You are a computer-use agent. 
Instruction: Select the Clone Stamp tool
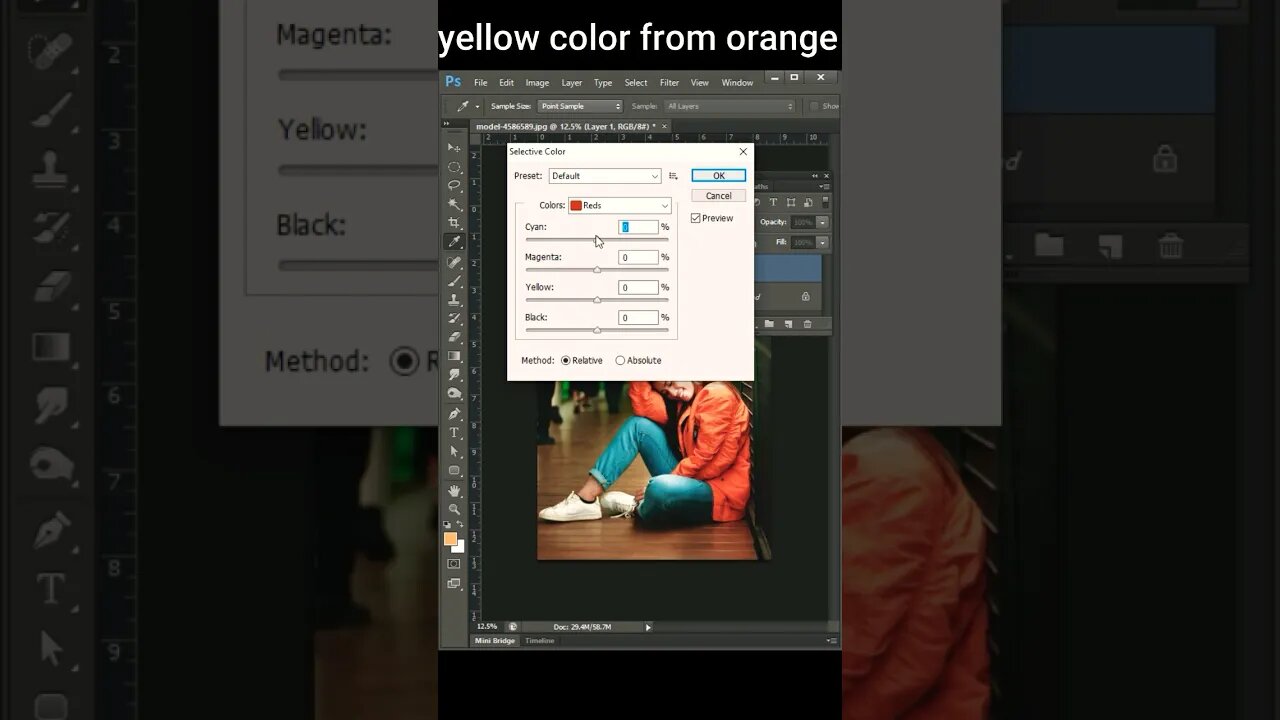(x=454, y=299)
